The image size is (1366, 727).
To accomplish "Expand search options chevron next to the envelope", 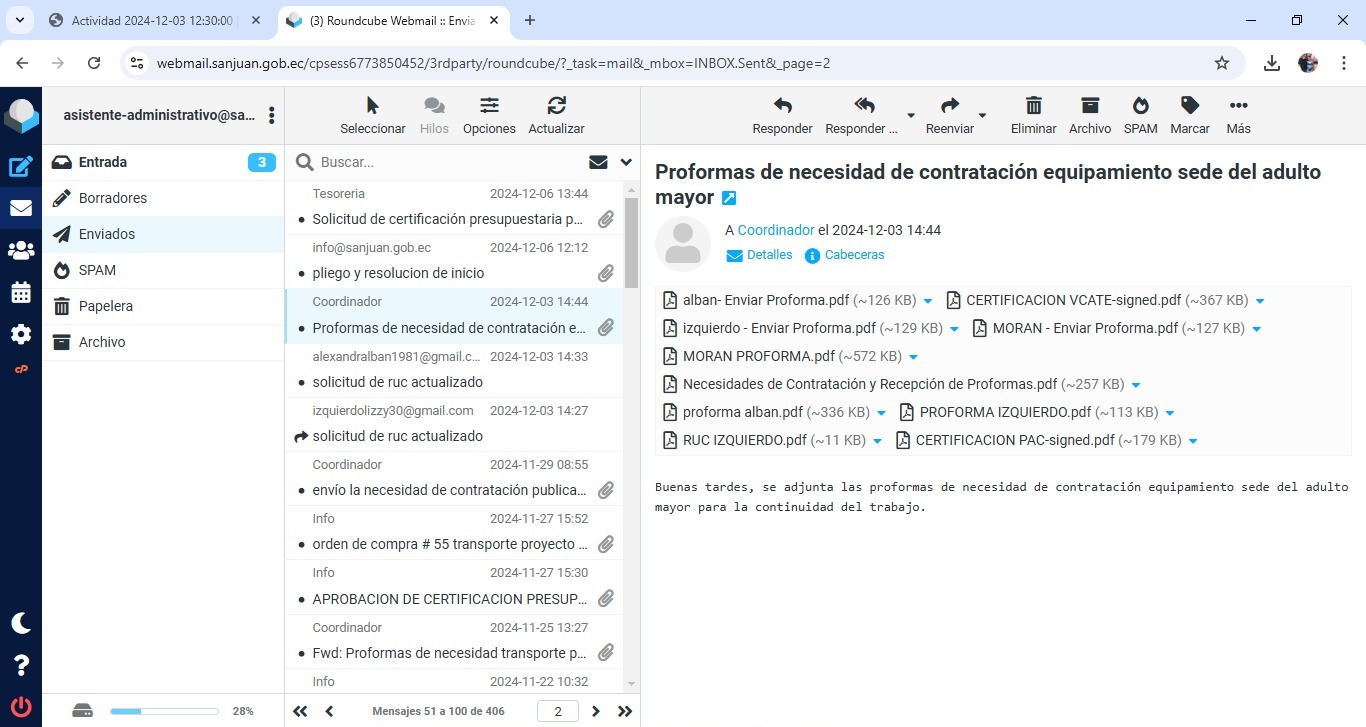I will point(626,162).
